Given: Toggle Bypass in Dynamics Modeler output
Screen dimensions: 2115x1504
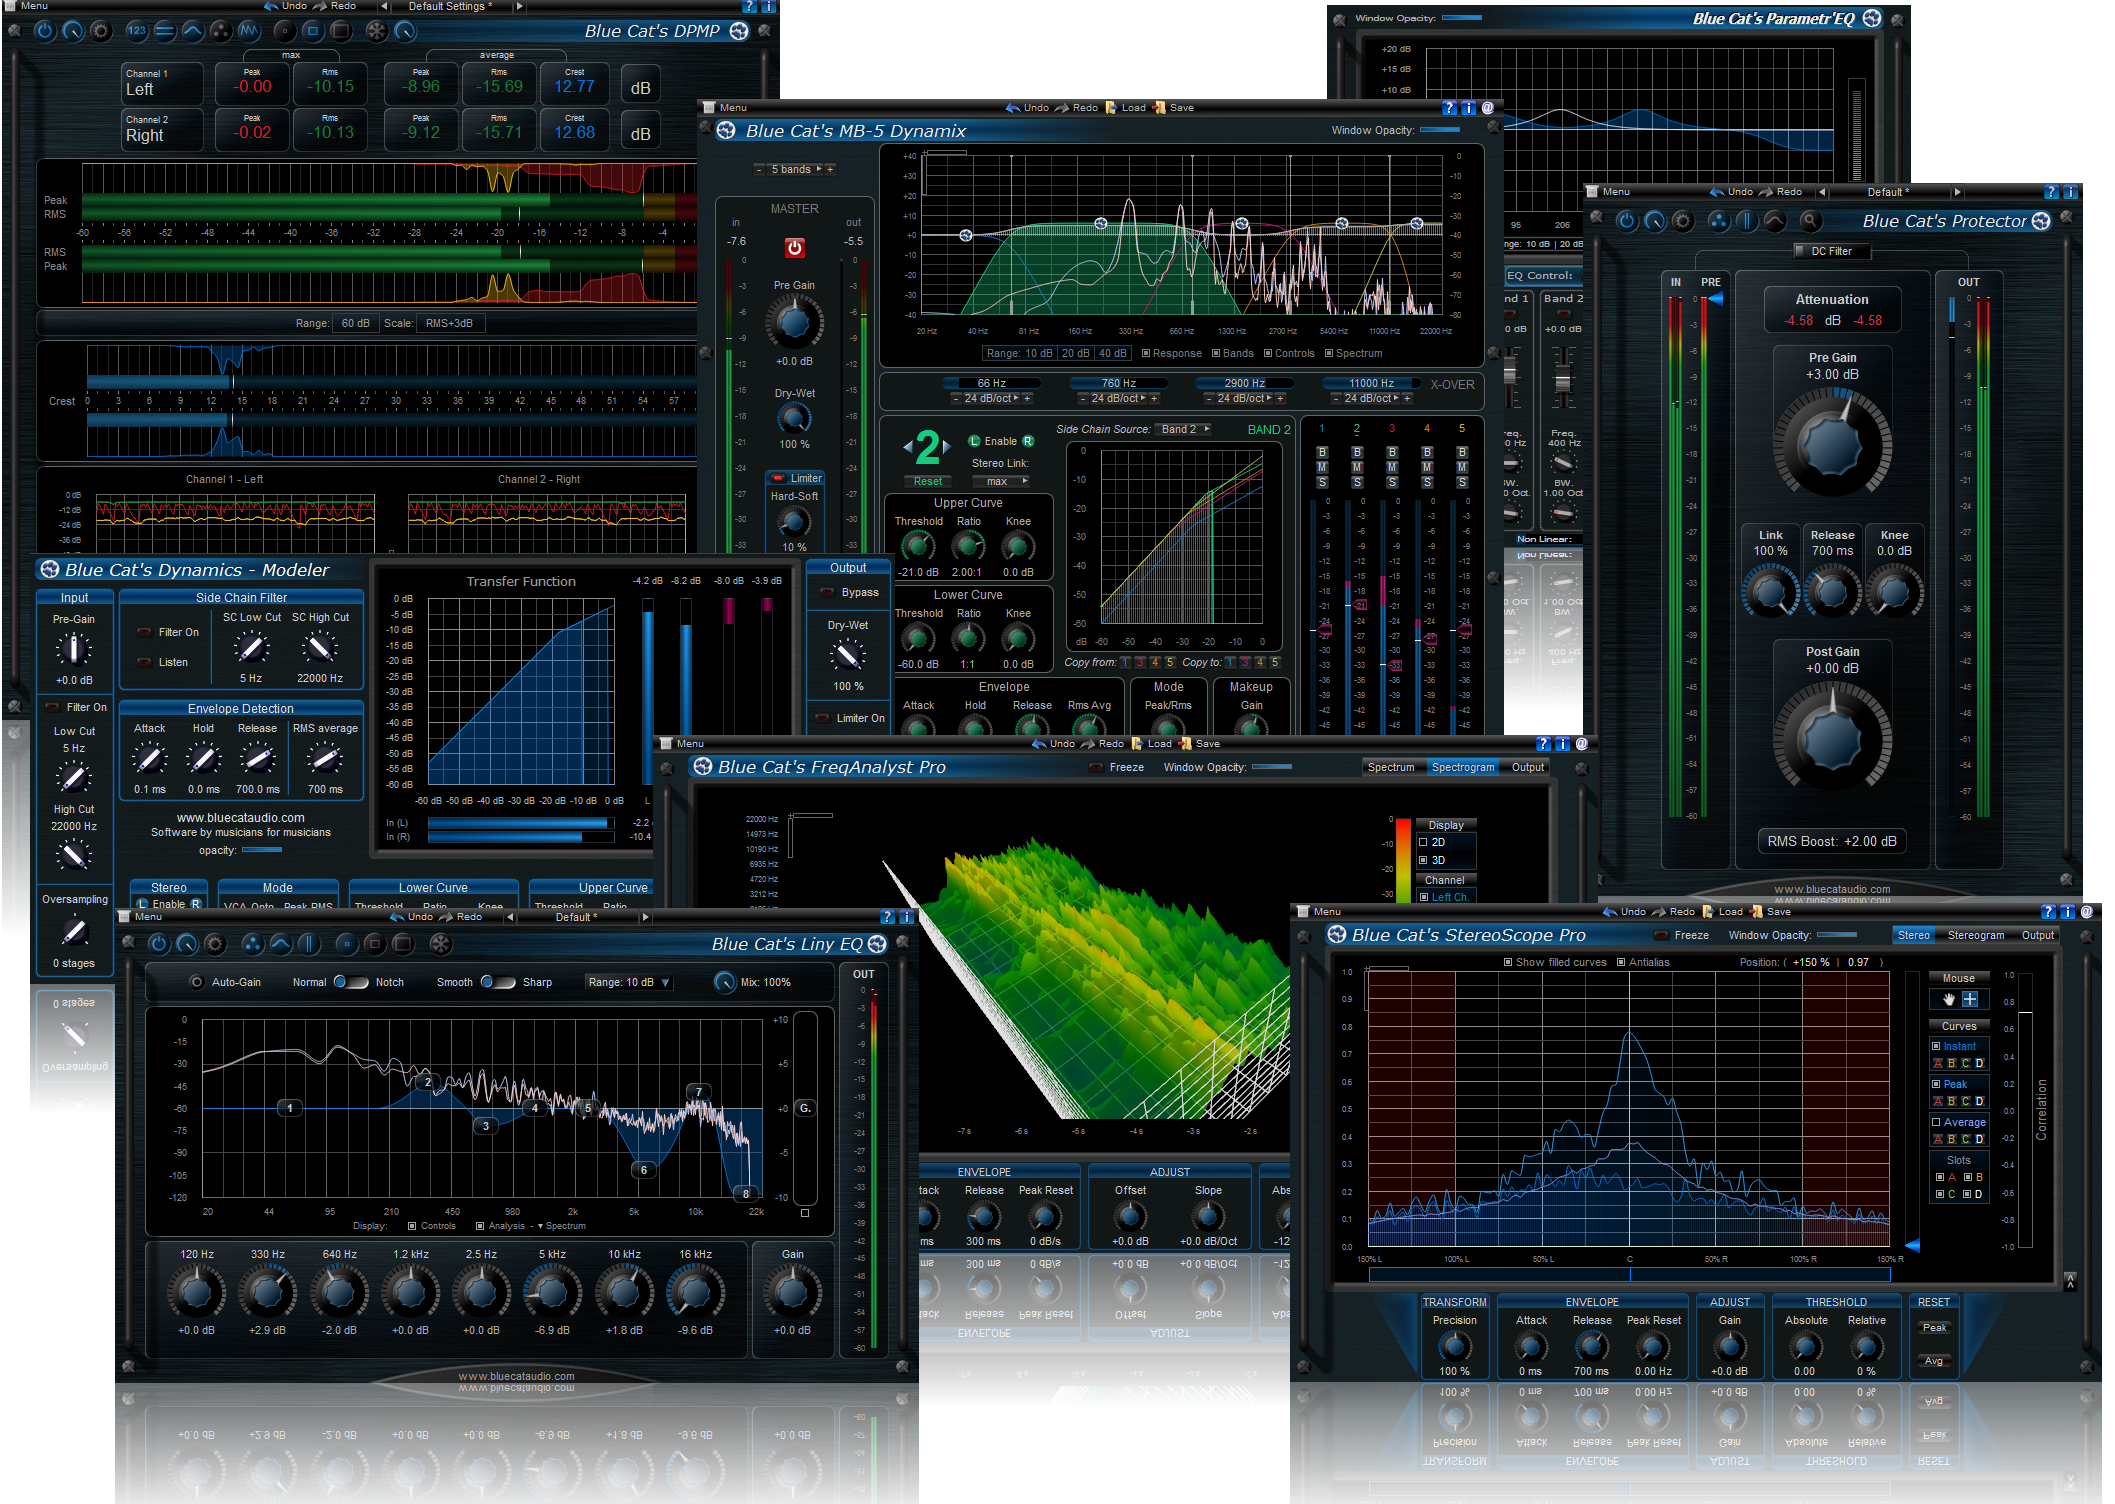Looking at the screenshot, I should pyautogui.click(x=827, y=592).
